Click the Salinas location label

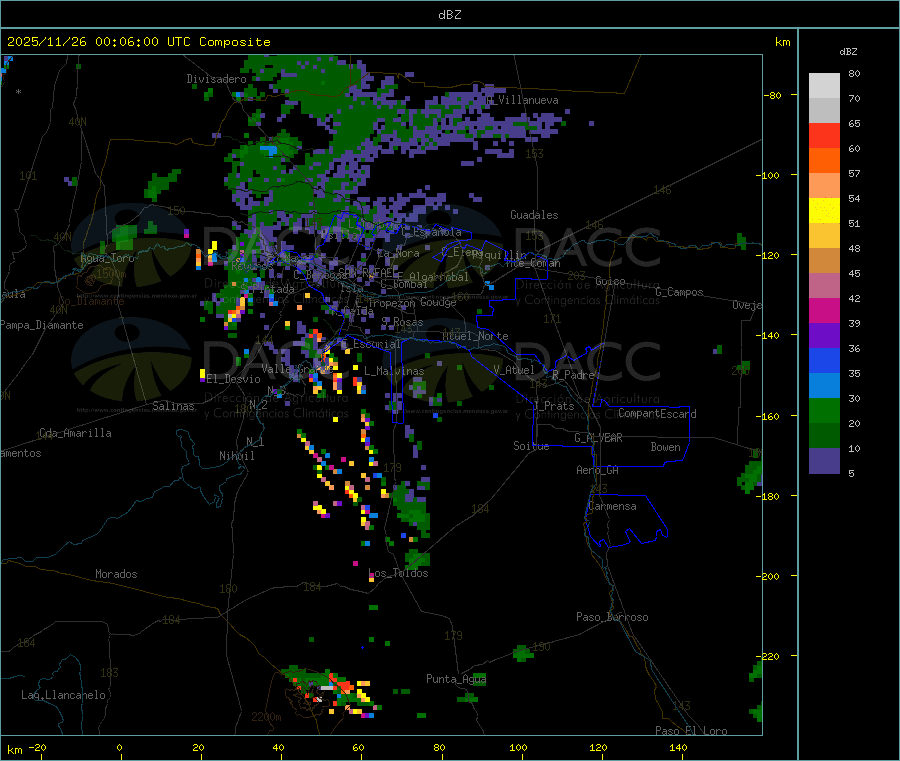pos(173,406)
